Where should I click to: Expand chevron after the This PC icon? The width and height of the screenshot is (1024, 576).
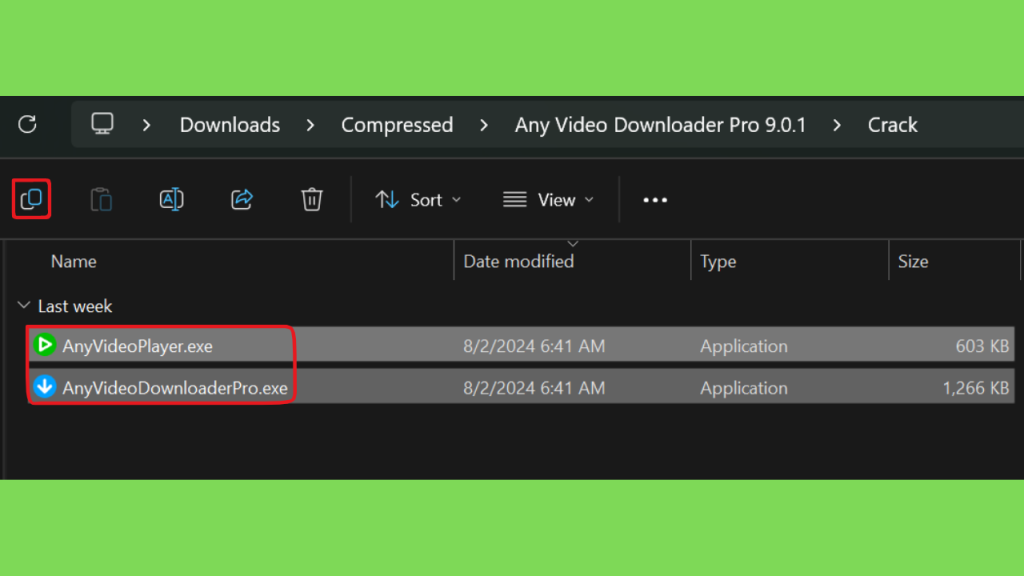[x=146, y=125]
